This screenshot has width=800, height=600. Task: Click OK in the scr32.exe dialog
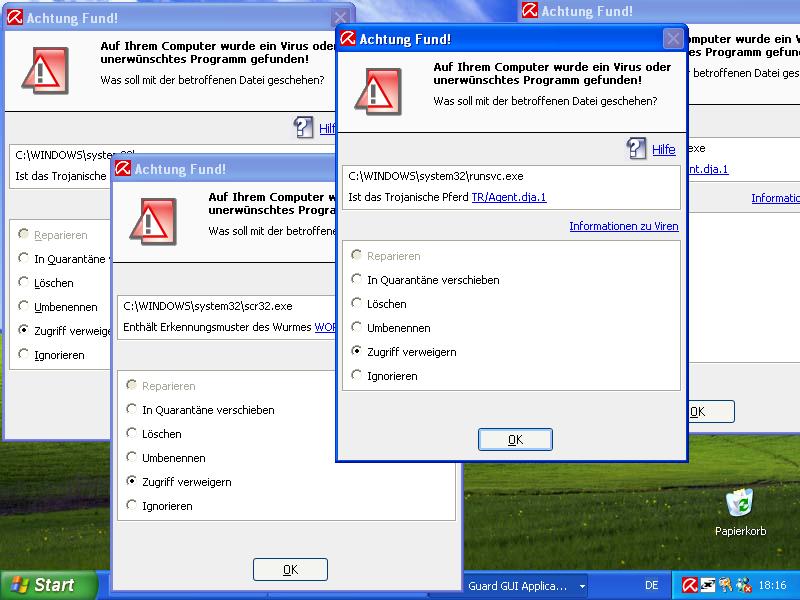290,569
